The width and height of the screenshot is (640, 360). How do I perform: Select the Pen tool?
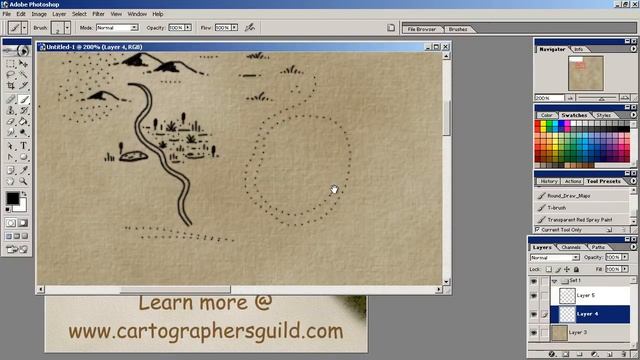[11, 157]
